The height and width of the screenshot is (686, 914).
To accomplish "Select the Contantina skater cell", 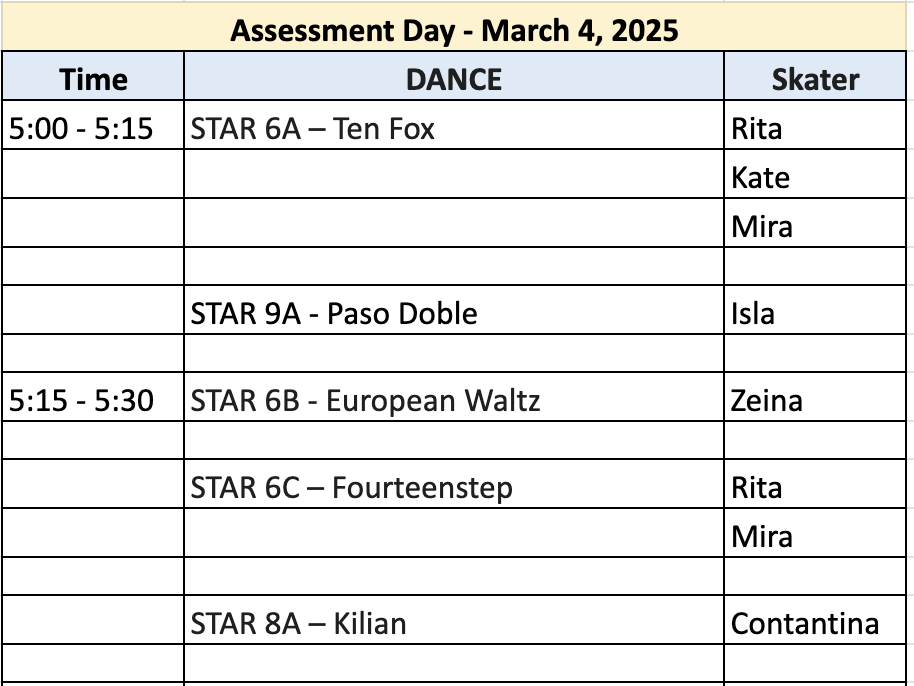I will pos(815,620).
